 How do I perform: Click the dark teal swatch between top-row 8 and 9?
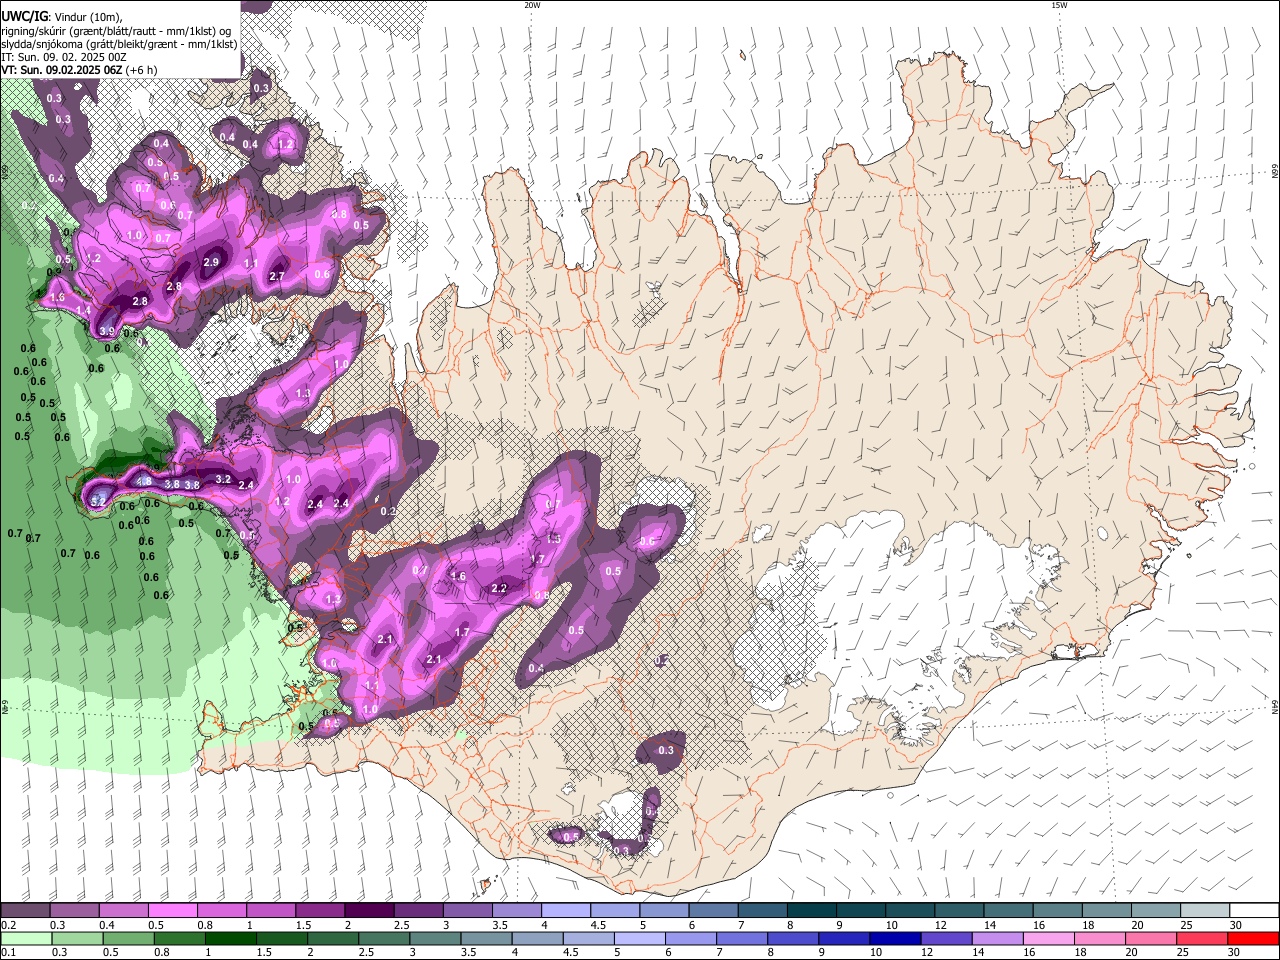pos(811,910)
